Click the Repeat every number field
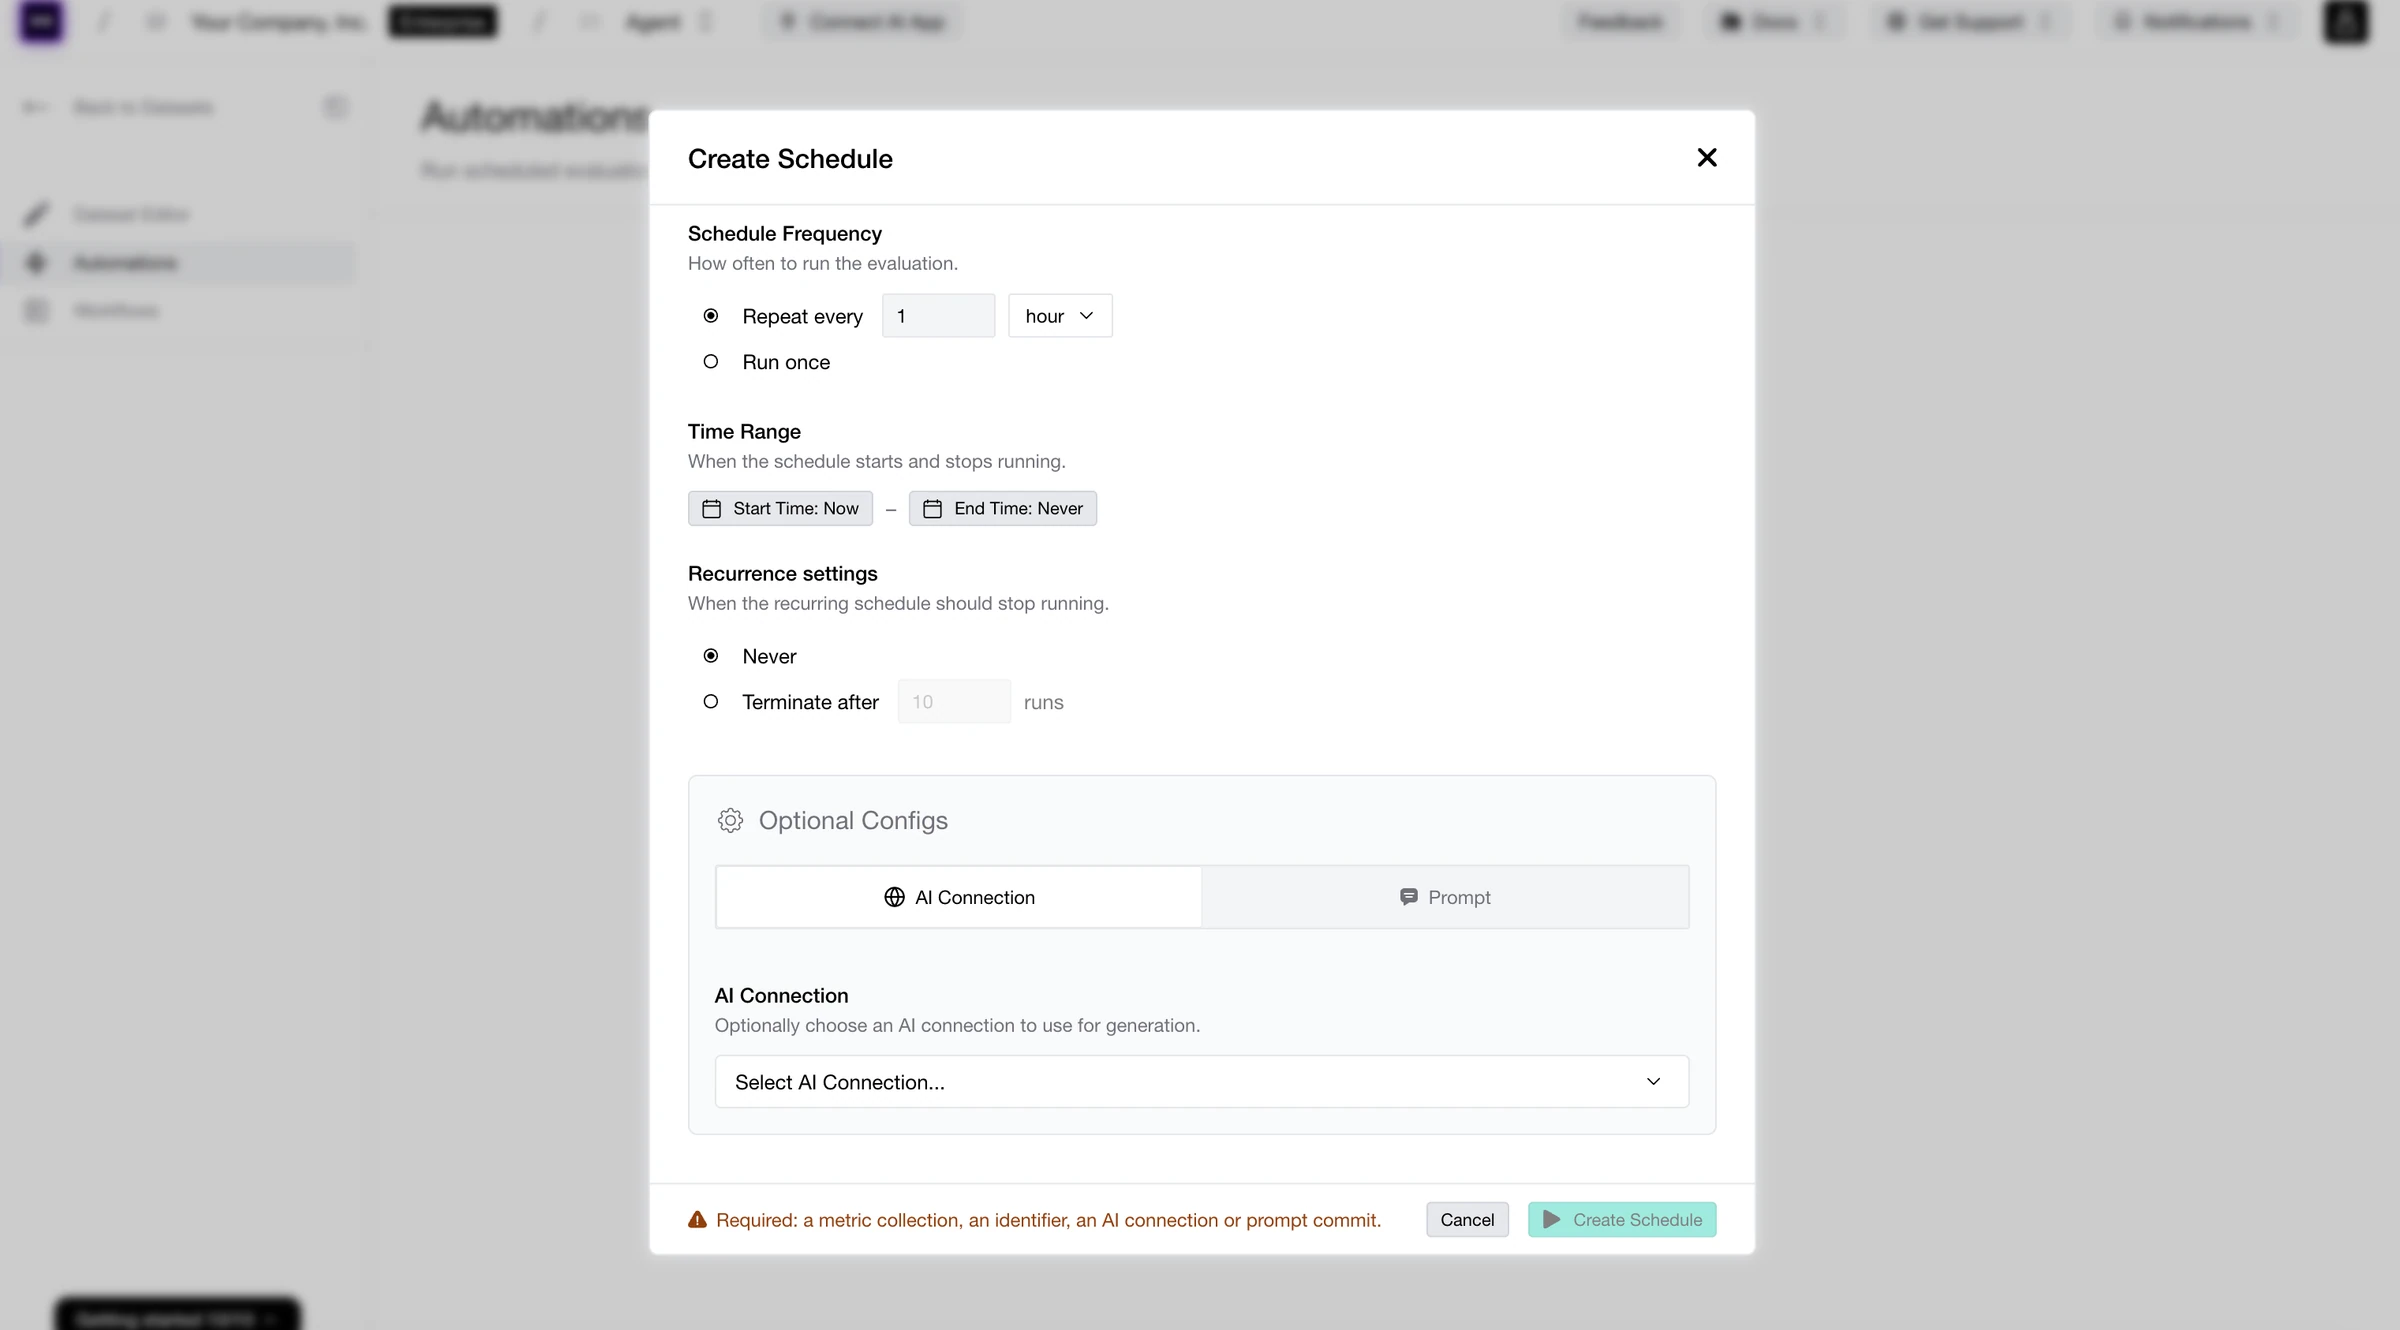The height and width of the screenshot is (1330, 2400). click(938, 316)
